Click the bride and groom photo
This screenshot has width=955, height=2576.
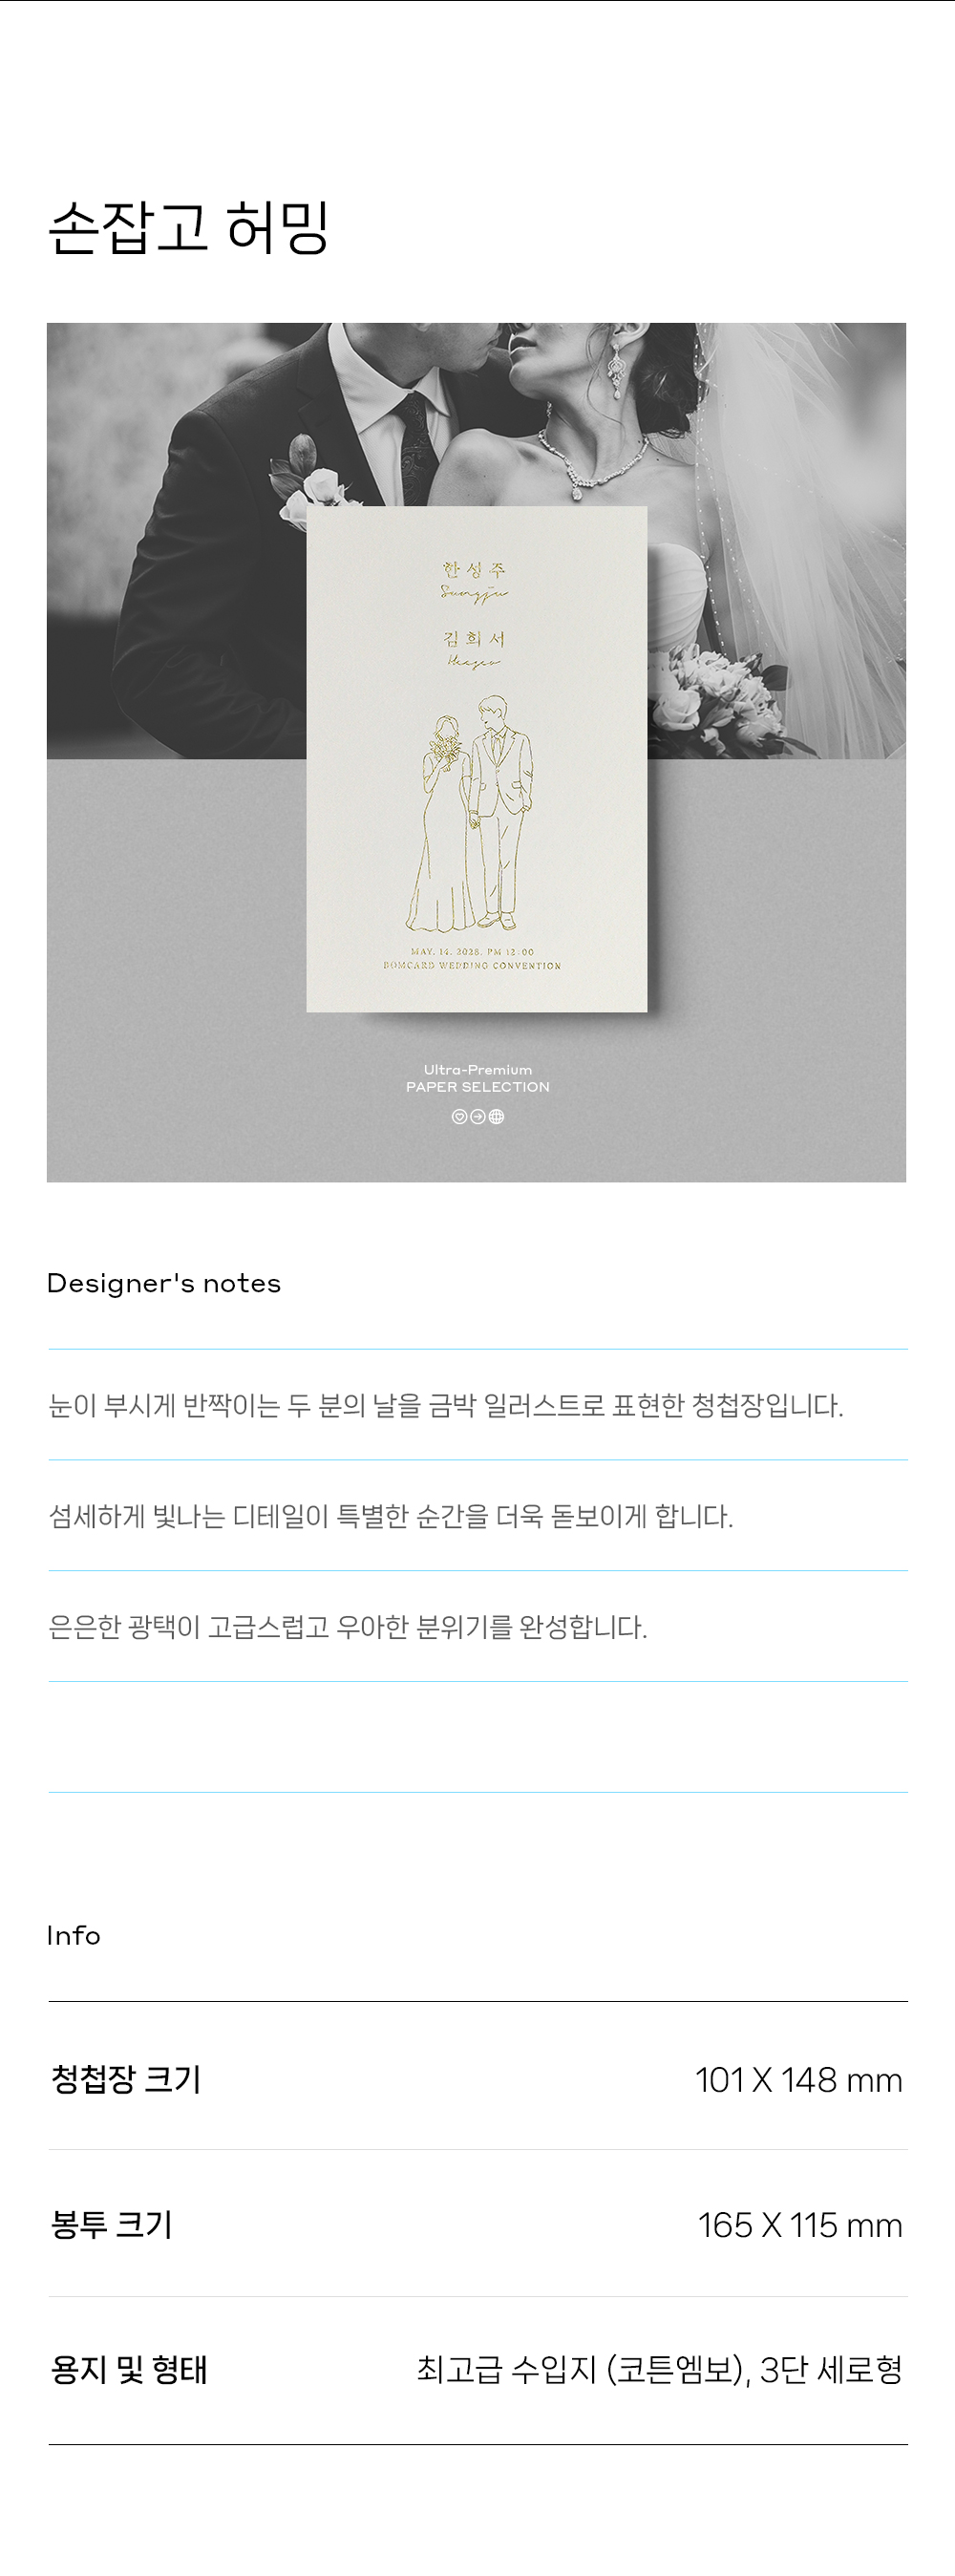pyautogui.click(x=477, y=540)
